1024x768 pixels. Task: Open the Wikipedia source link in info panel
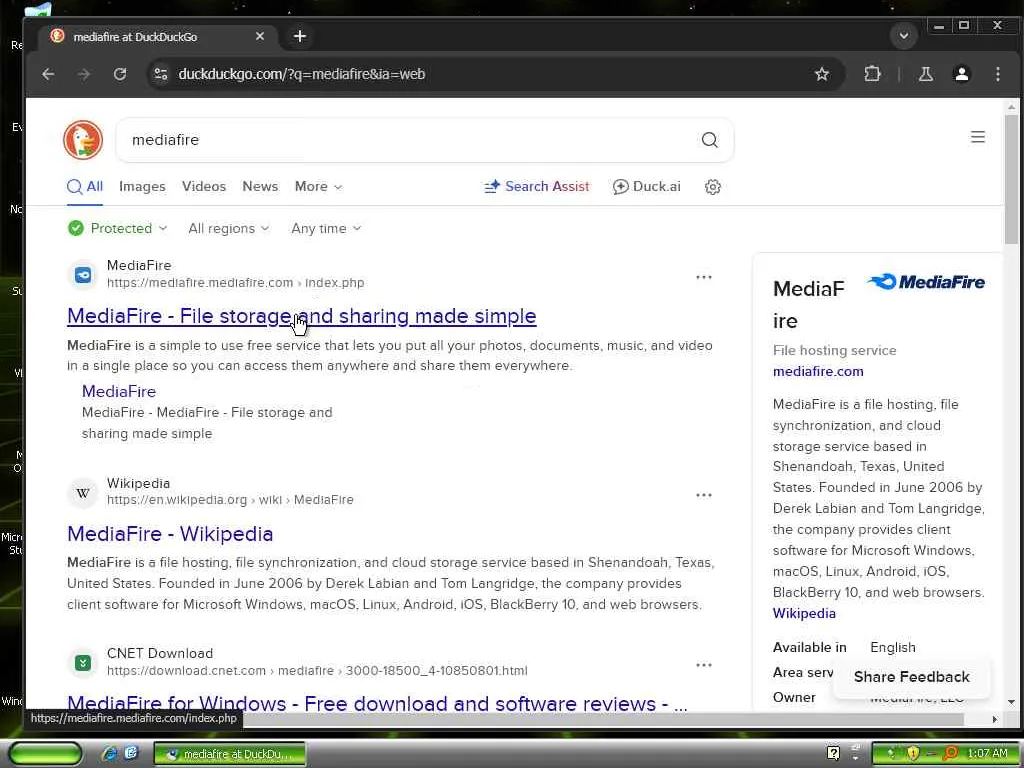(x=804, y=613)
